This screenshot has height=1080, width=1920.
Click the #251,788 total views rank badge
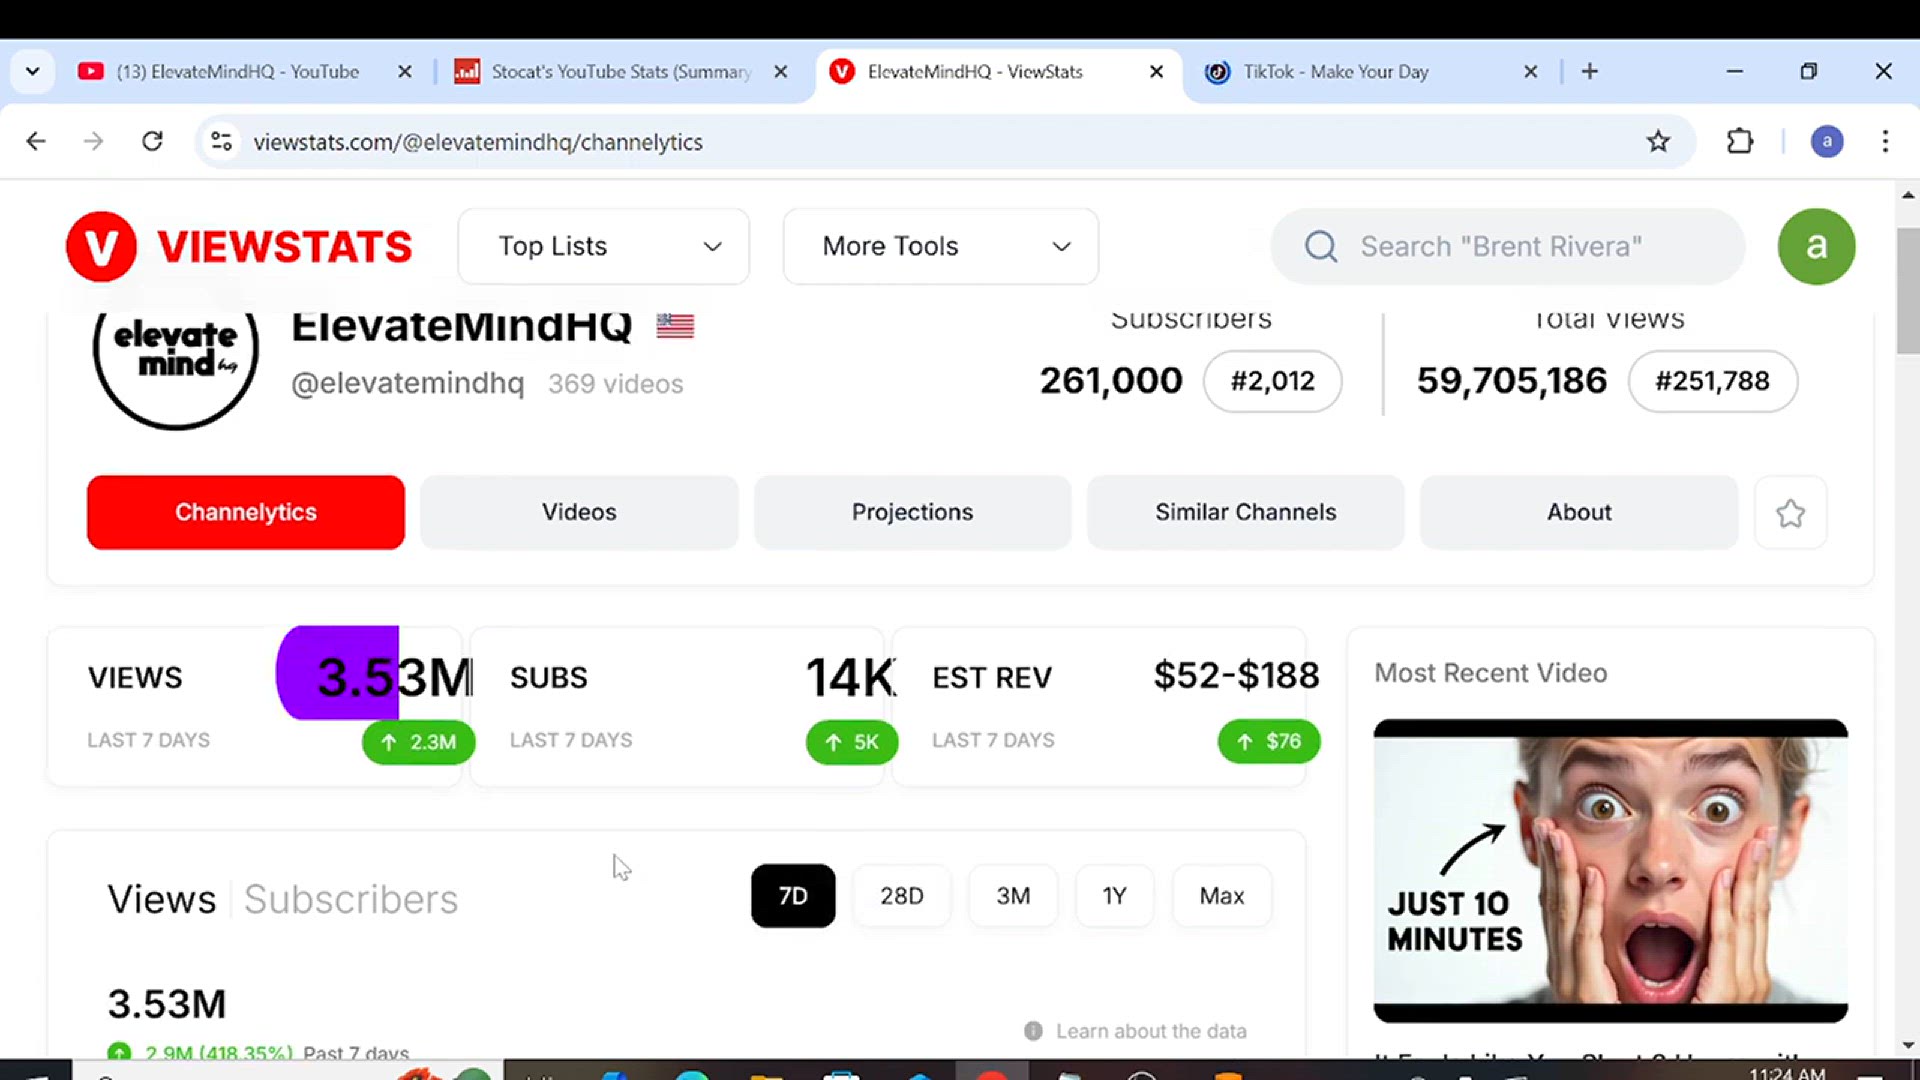pyautogui.click(x=1712, y=381)
